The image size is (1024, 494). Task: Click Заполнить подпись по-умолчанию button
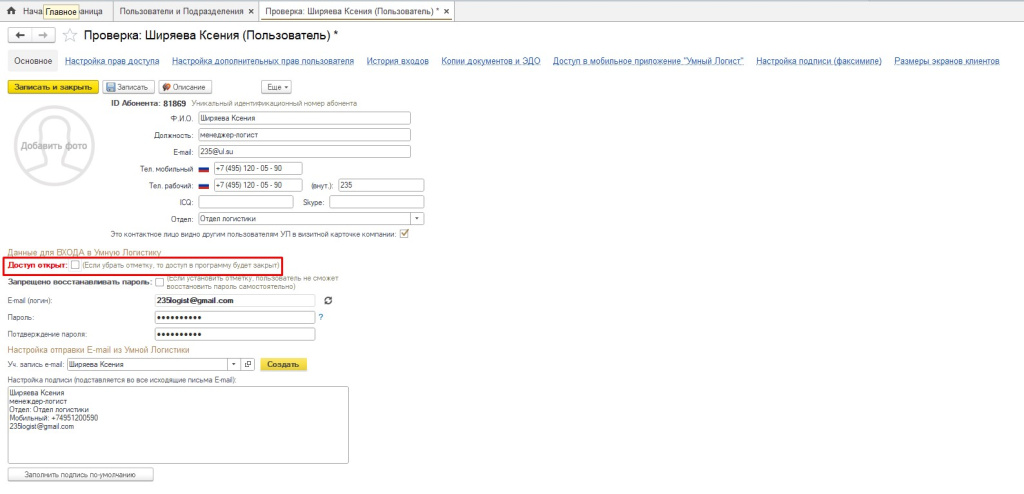(80, 474)
